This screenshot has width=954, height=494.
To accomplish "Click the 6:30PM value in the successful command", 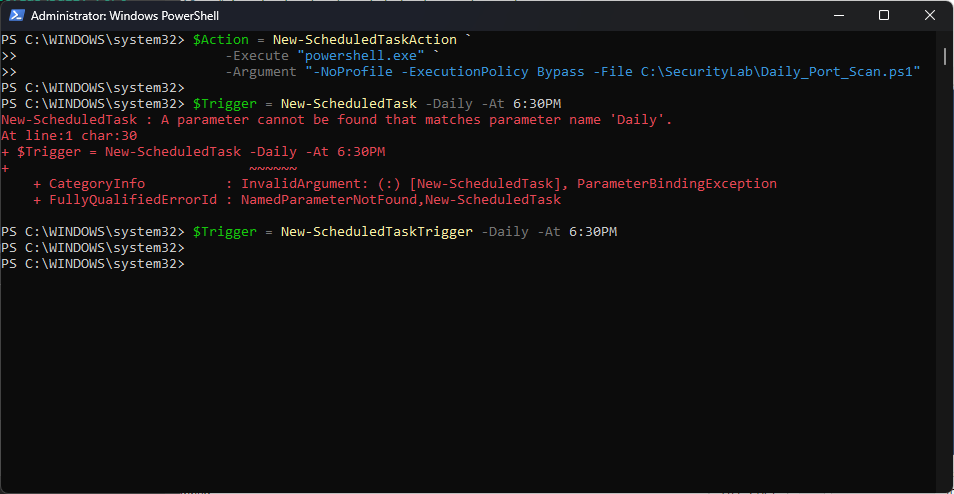I will 592,232.
